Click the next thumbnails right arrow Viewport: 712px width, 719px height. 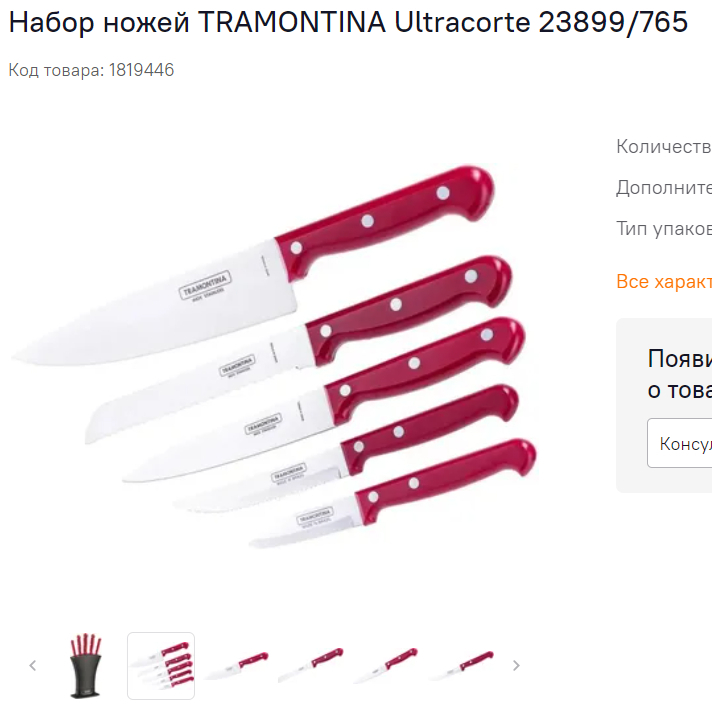pyautogui.click(x=516, y=665)
